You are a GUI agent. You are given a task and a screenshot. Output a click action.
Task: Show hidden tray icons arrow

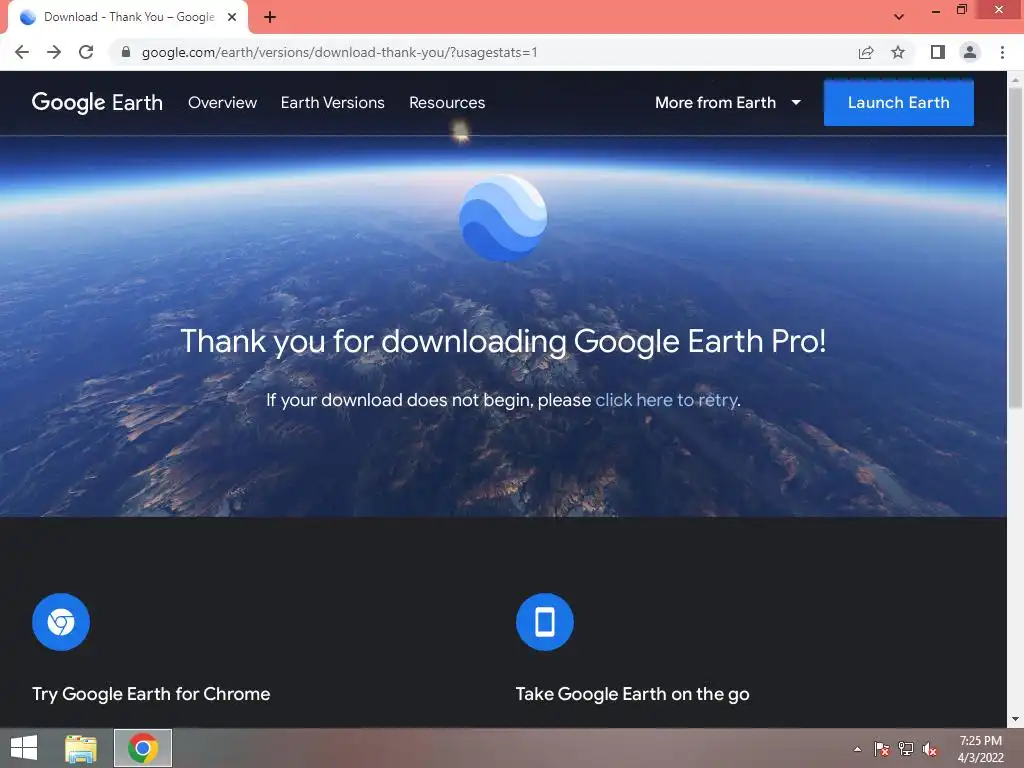(857, 749)
